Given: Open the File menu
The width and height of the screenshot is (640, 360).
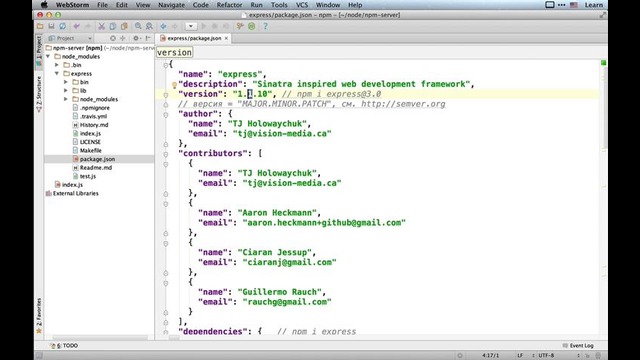Looking at the screenshot, I should pos(102,5).
